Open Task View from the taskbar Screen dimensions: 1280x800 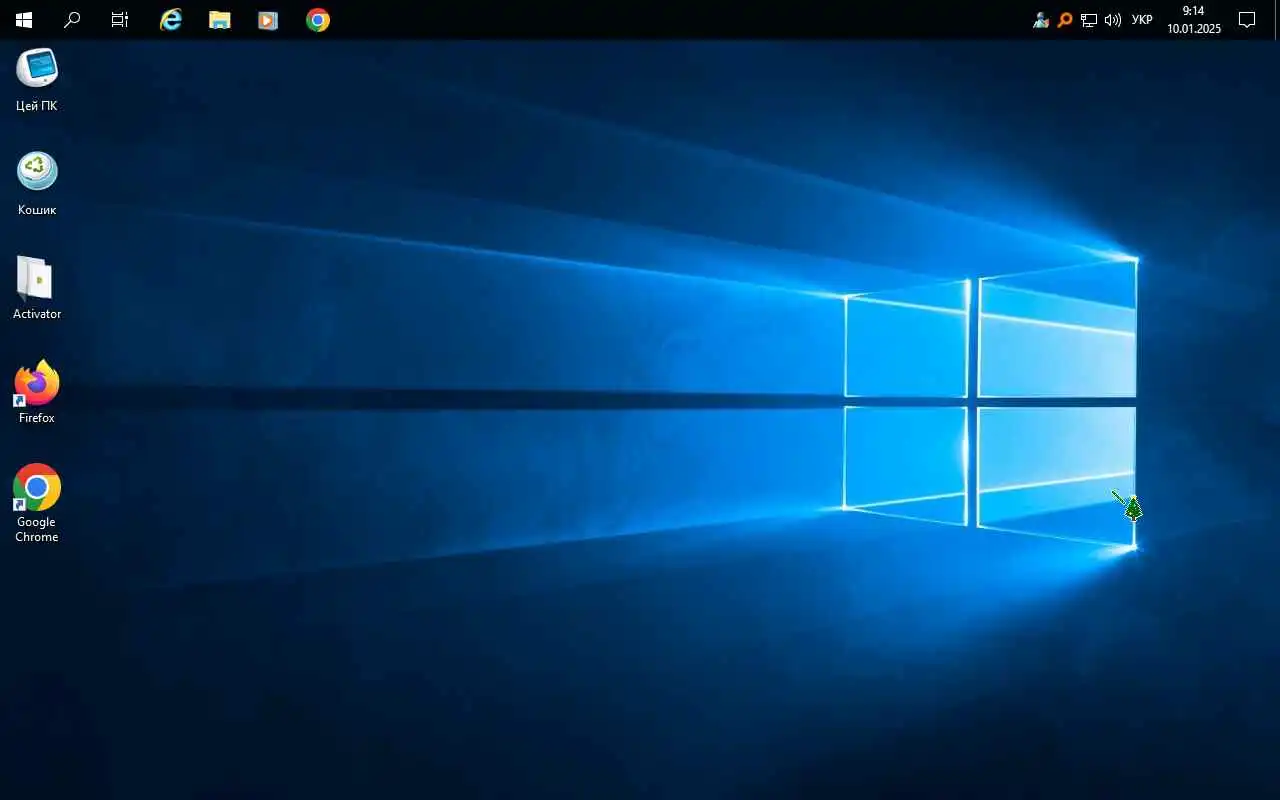pyautogui.click(x=120, y=20)
